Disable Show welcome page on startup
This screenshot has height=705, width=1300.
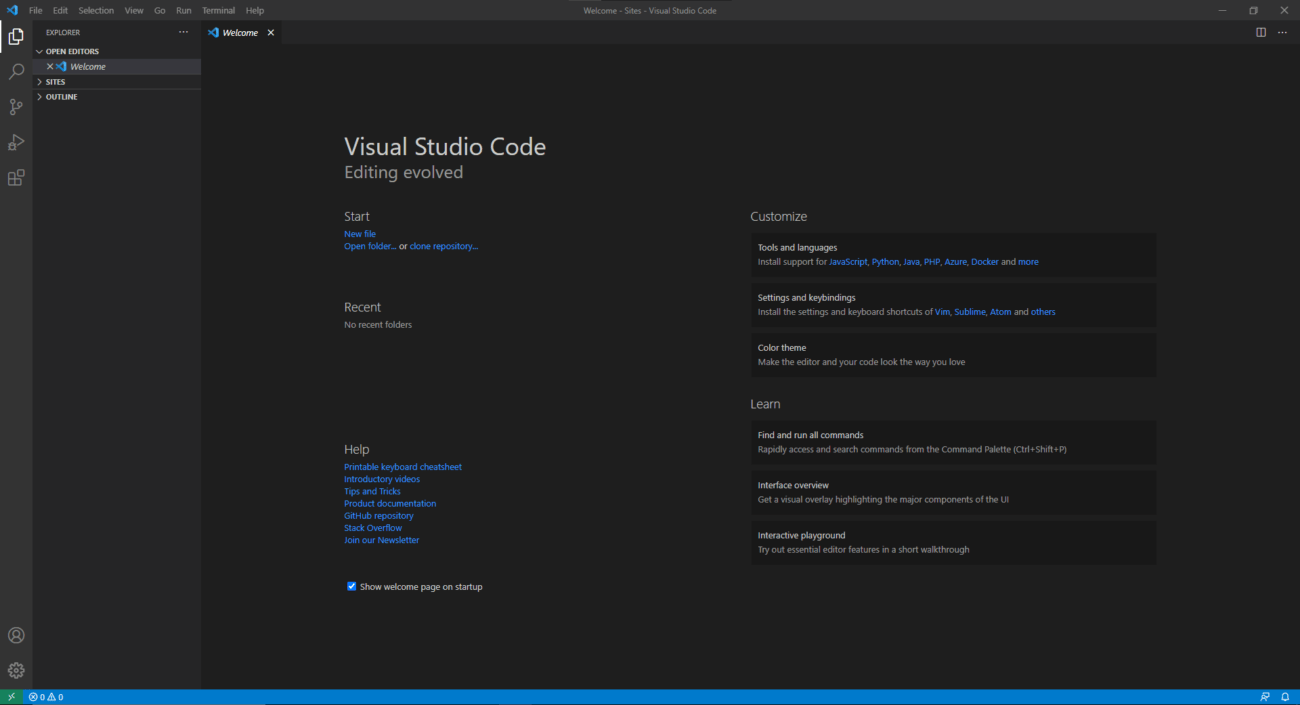351,586
